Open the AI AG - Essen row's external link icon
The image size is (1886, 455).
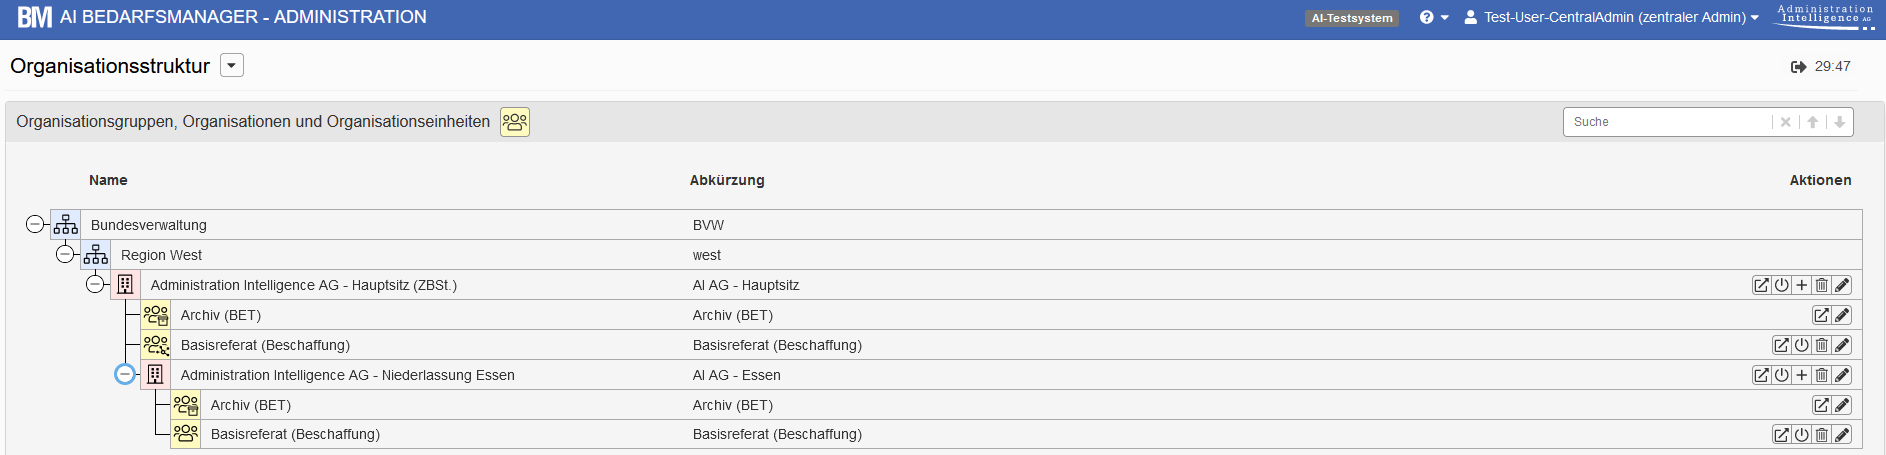point(1762,375)
